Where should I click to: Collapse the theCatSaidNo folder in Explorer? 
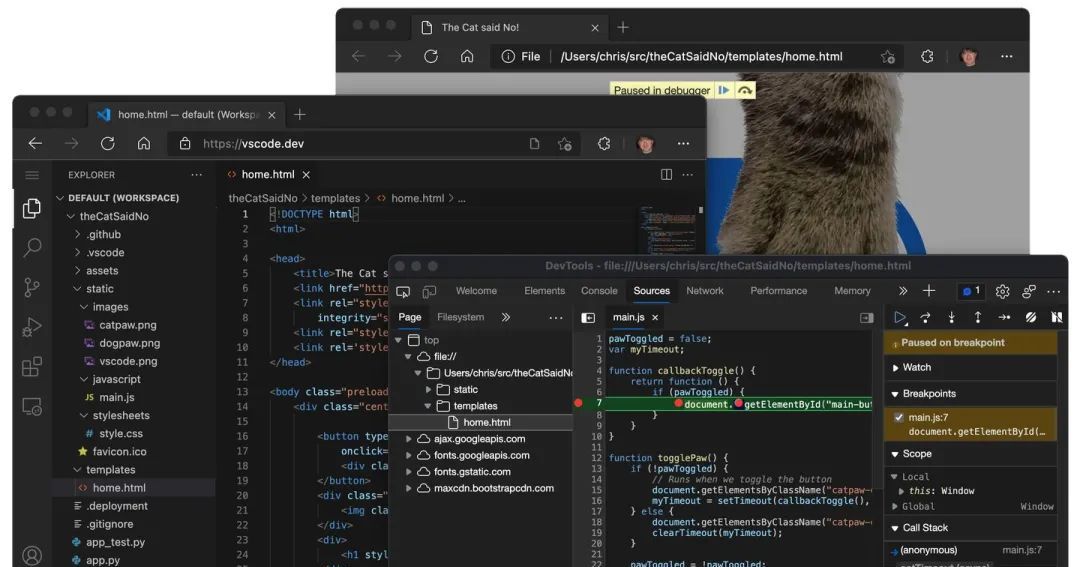(x=71, y=216)
